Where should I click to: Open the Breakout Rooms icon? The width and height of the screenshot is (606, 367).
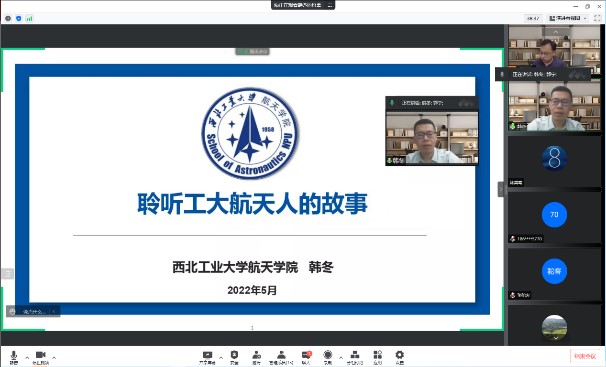point(354,357)
